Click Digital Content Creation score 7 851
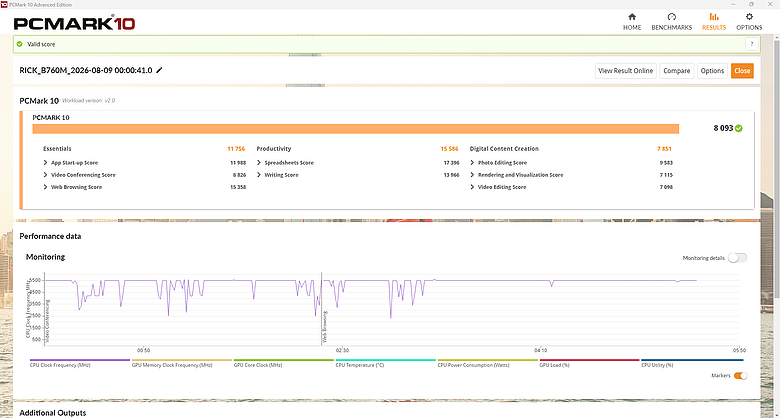Image resolution: width=780 pixels, height=418 pixels. [665, 149]
